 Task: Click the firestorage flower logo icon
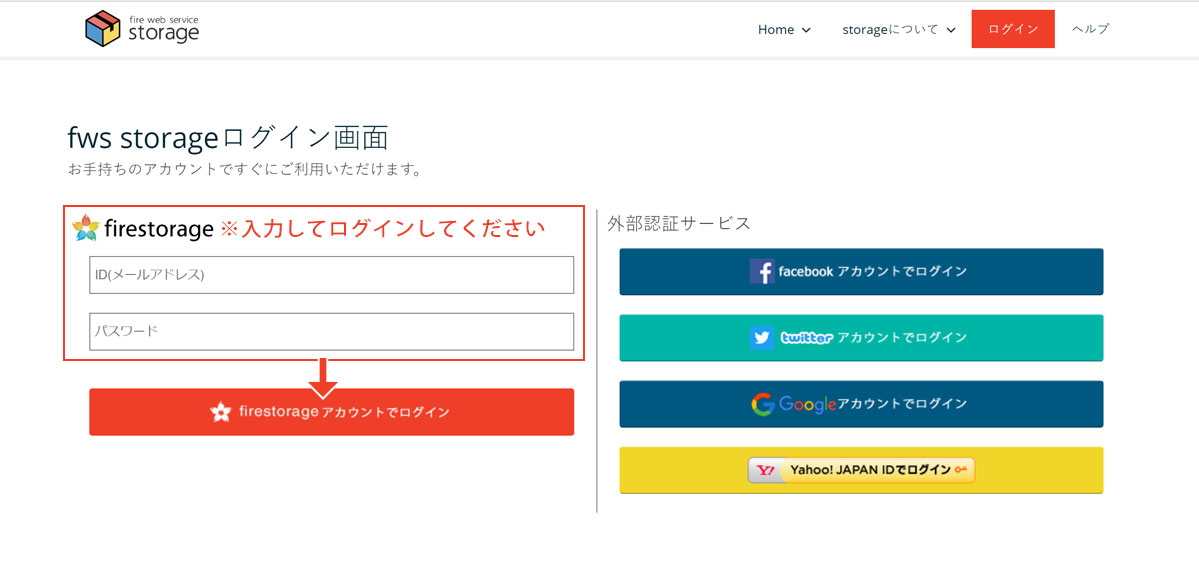point(86,228)
